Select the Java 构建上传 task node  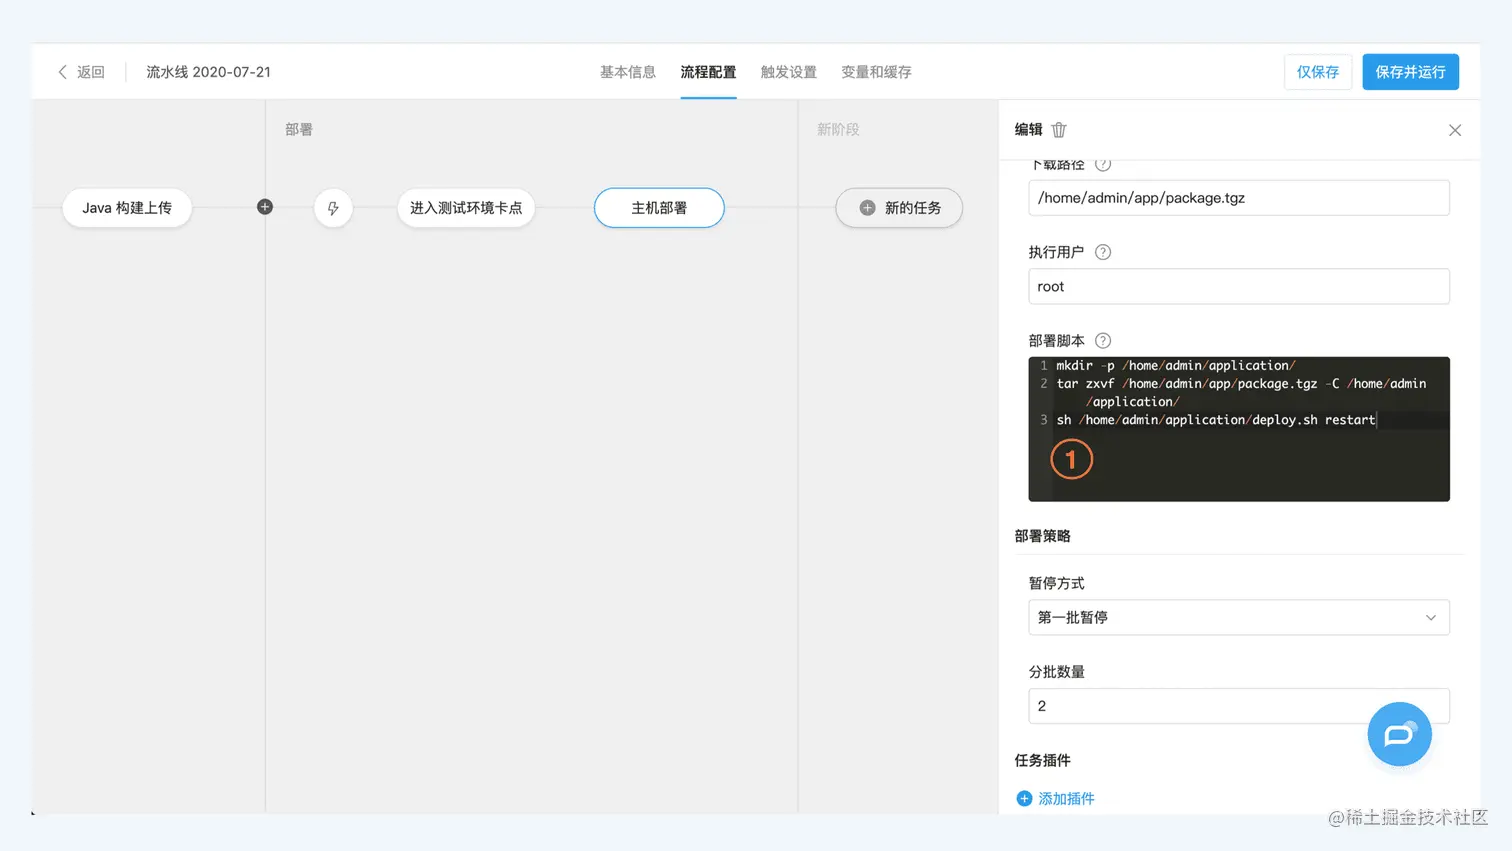tap(127, 208)
